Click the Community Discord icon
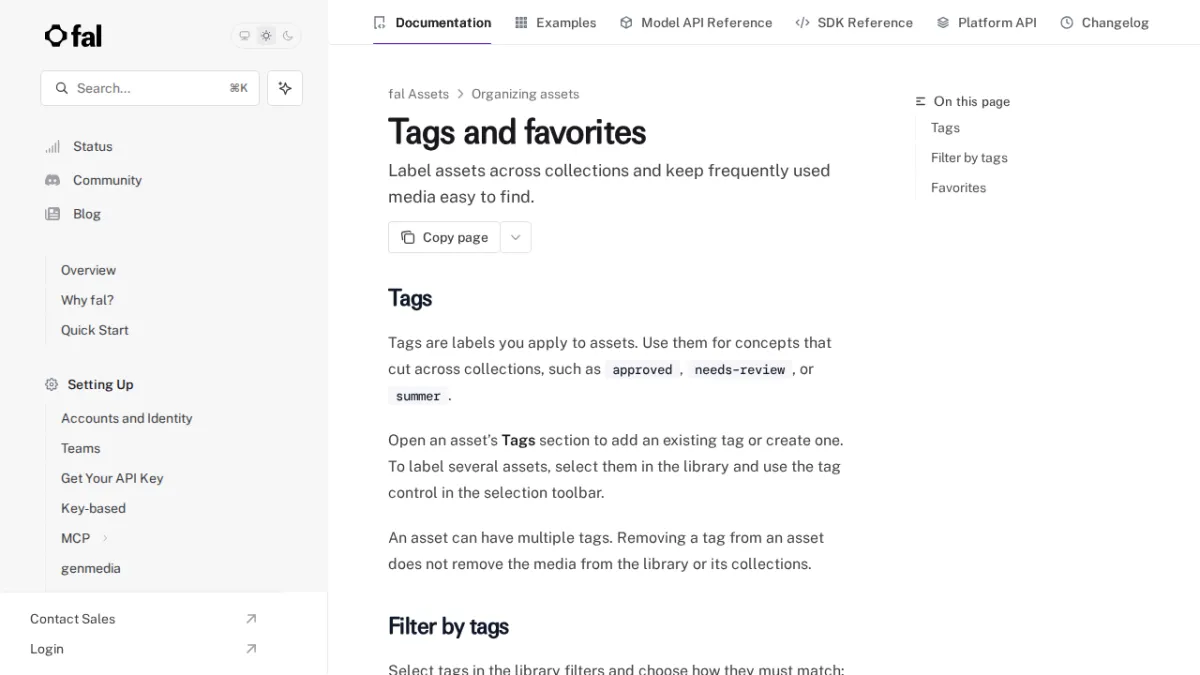This screenshot has height=675, width=1200. coord(52,180)
